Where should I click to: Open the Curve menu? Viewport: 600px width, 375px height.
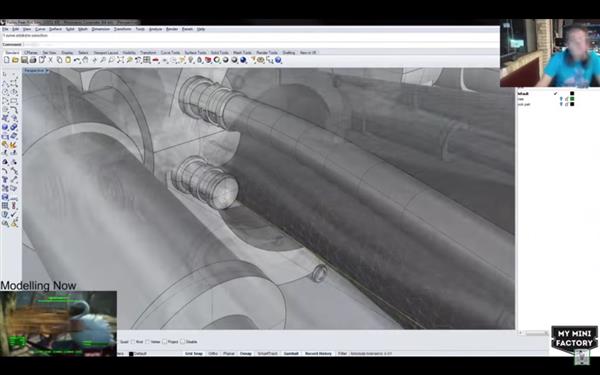tap(40, 29)
